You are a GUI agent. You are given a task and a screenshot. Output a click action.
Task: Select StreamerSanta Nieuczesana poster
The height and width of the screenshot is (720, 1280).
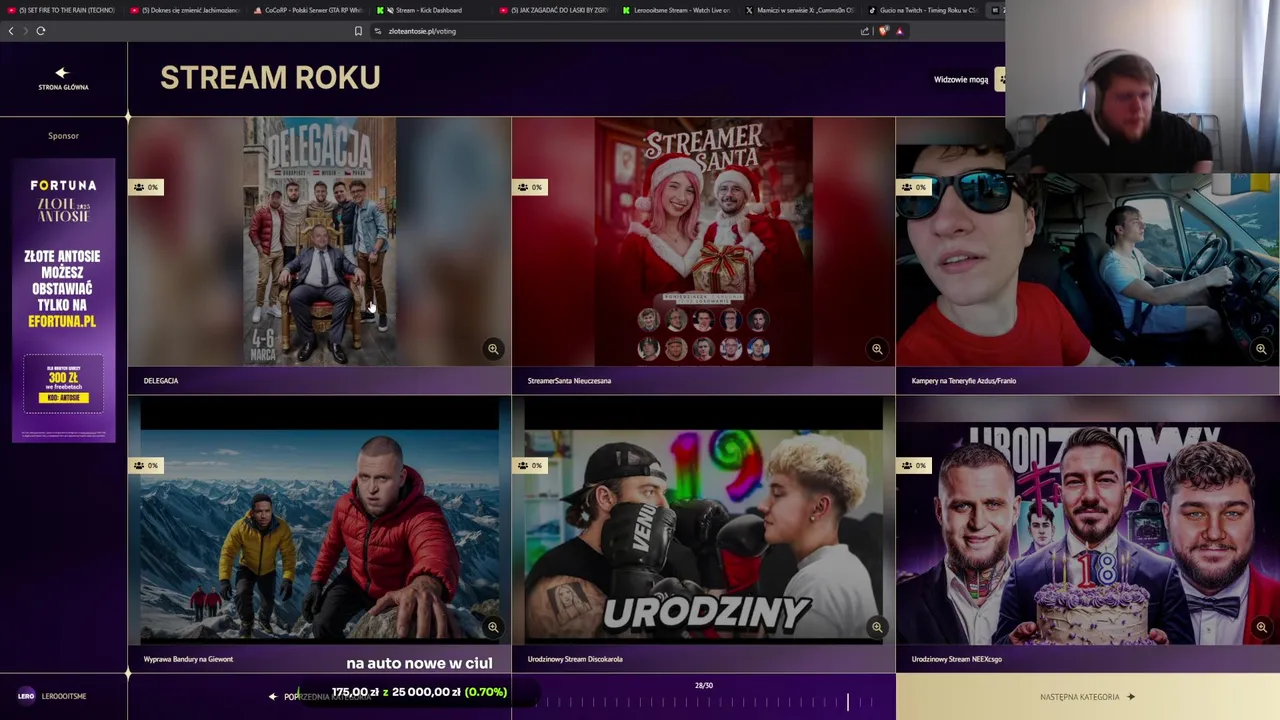pyautogui.click(x=704, y=241)
